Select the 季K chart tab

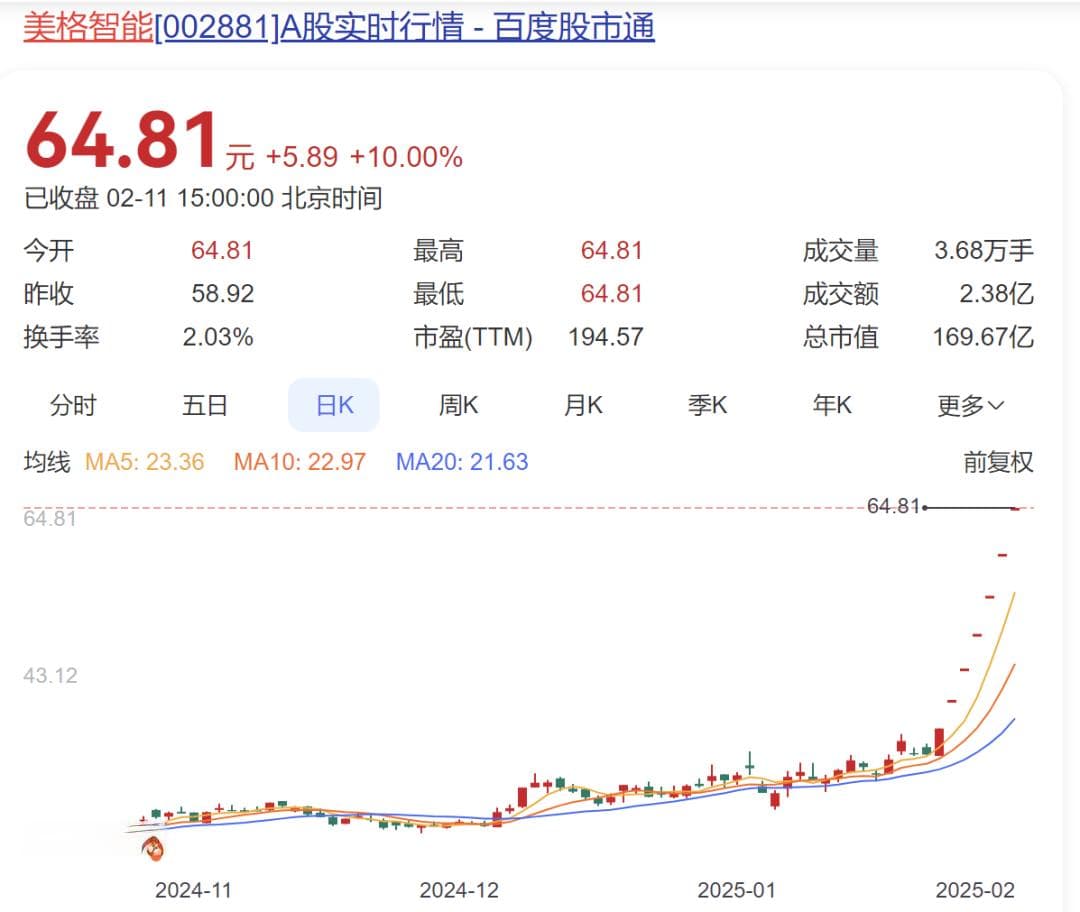[x=707, y=405]
